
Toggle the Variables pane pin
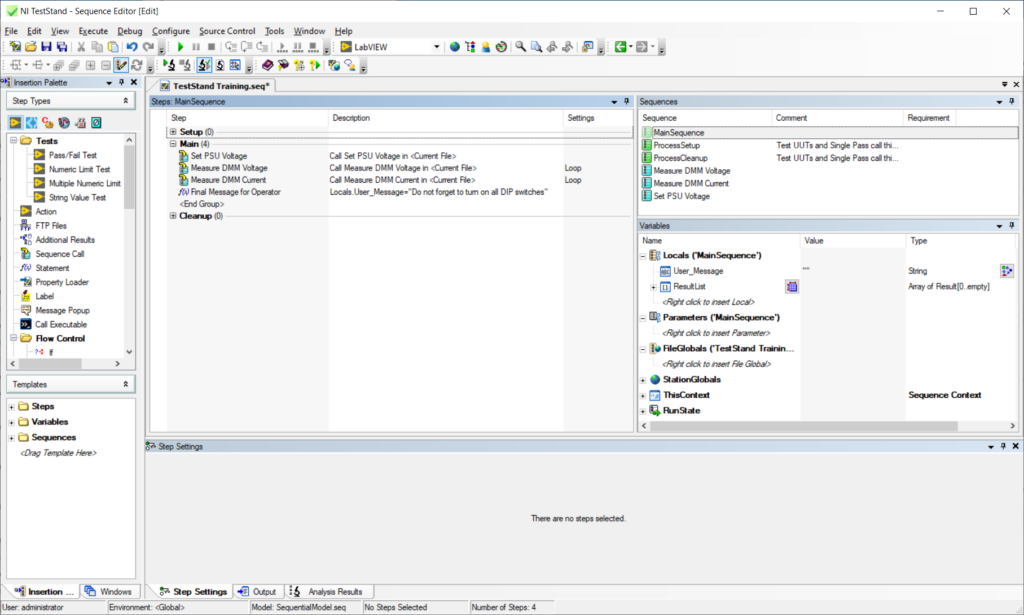pos(1012,225)
